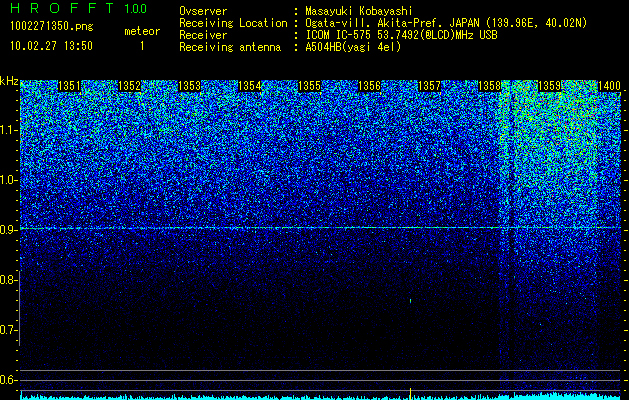629x400 pixels.
Task: Click the 1351 time marker
Action: (x=69, y=86)
